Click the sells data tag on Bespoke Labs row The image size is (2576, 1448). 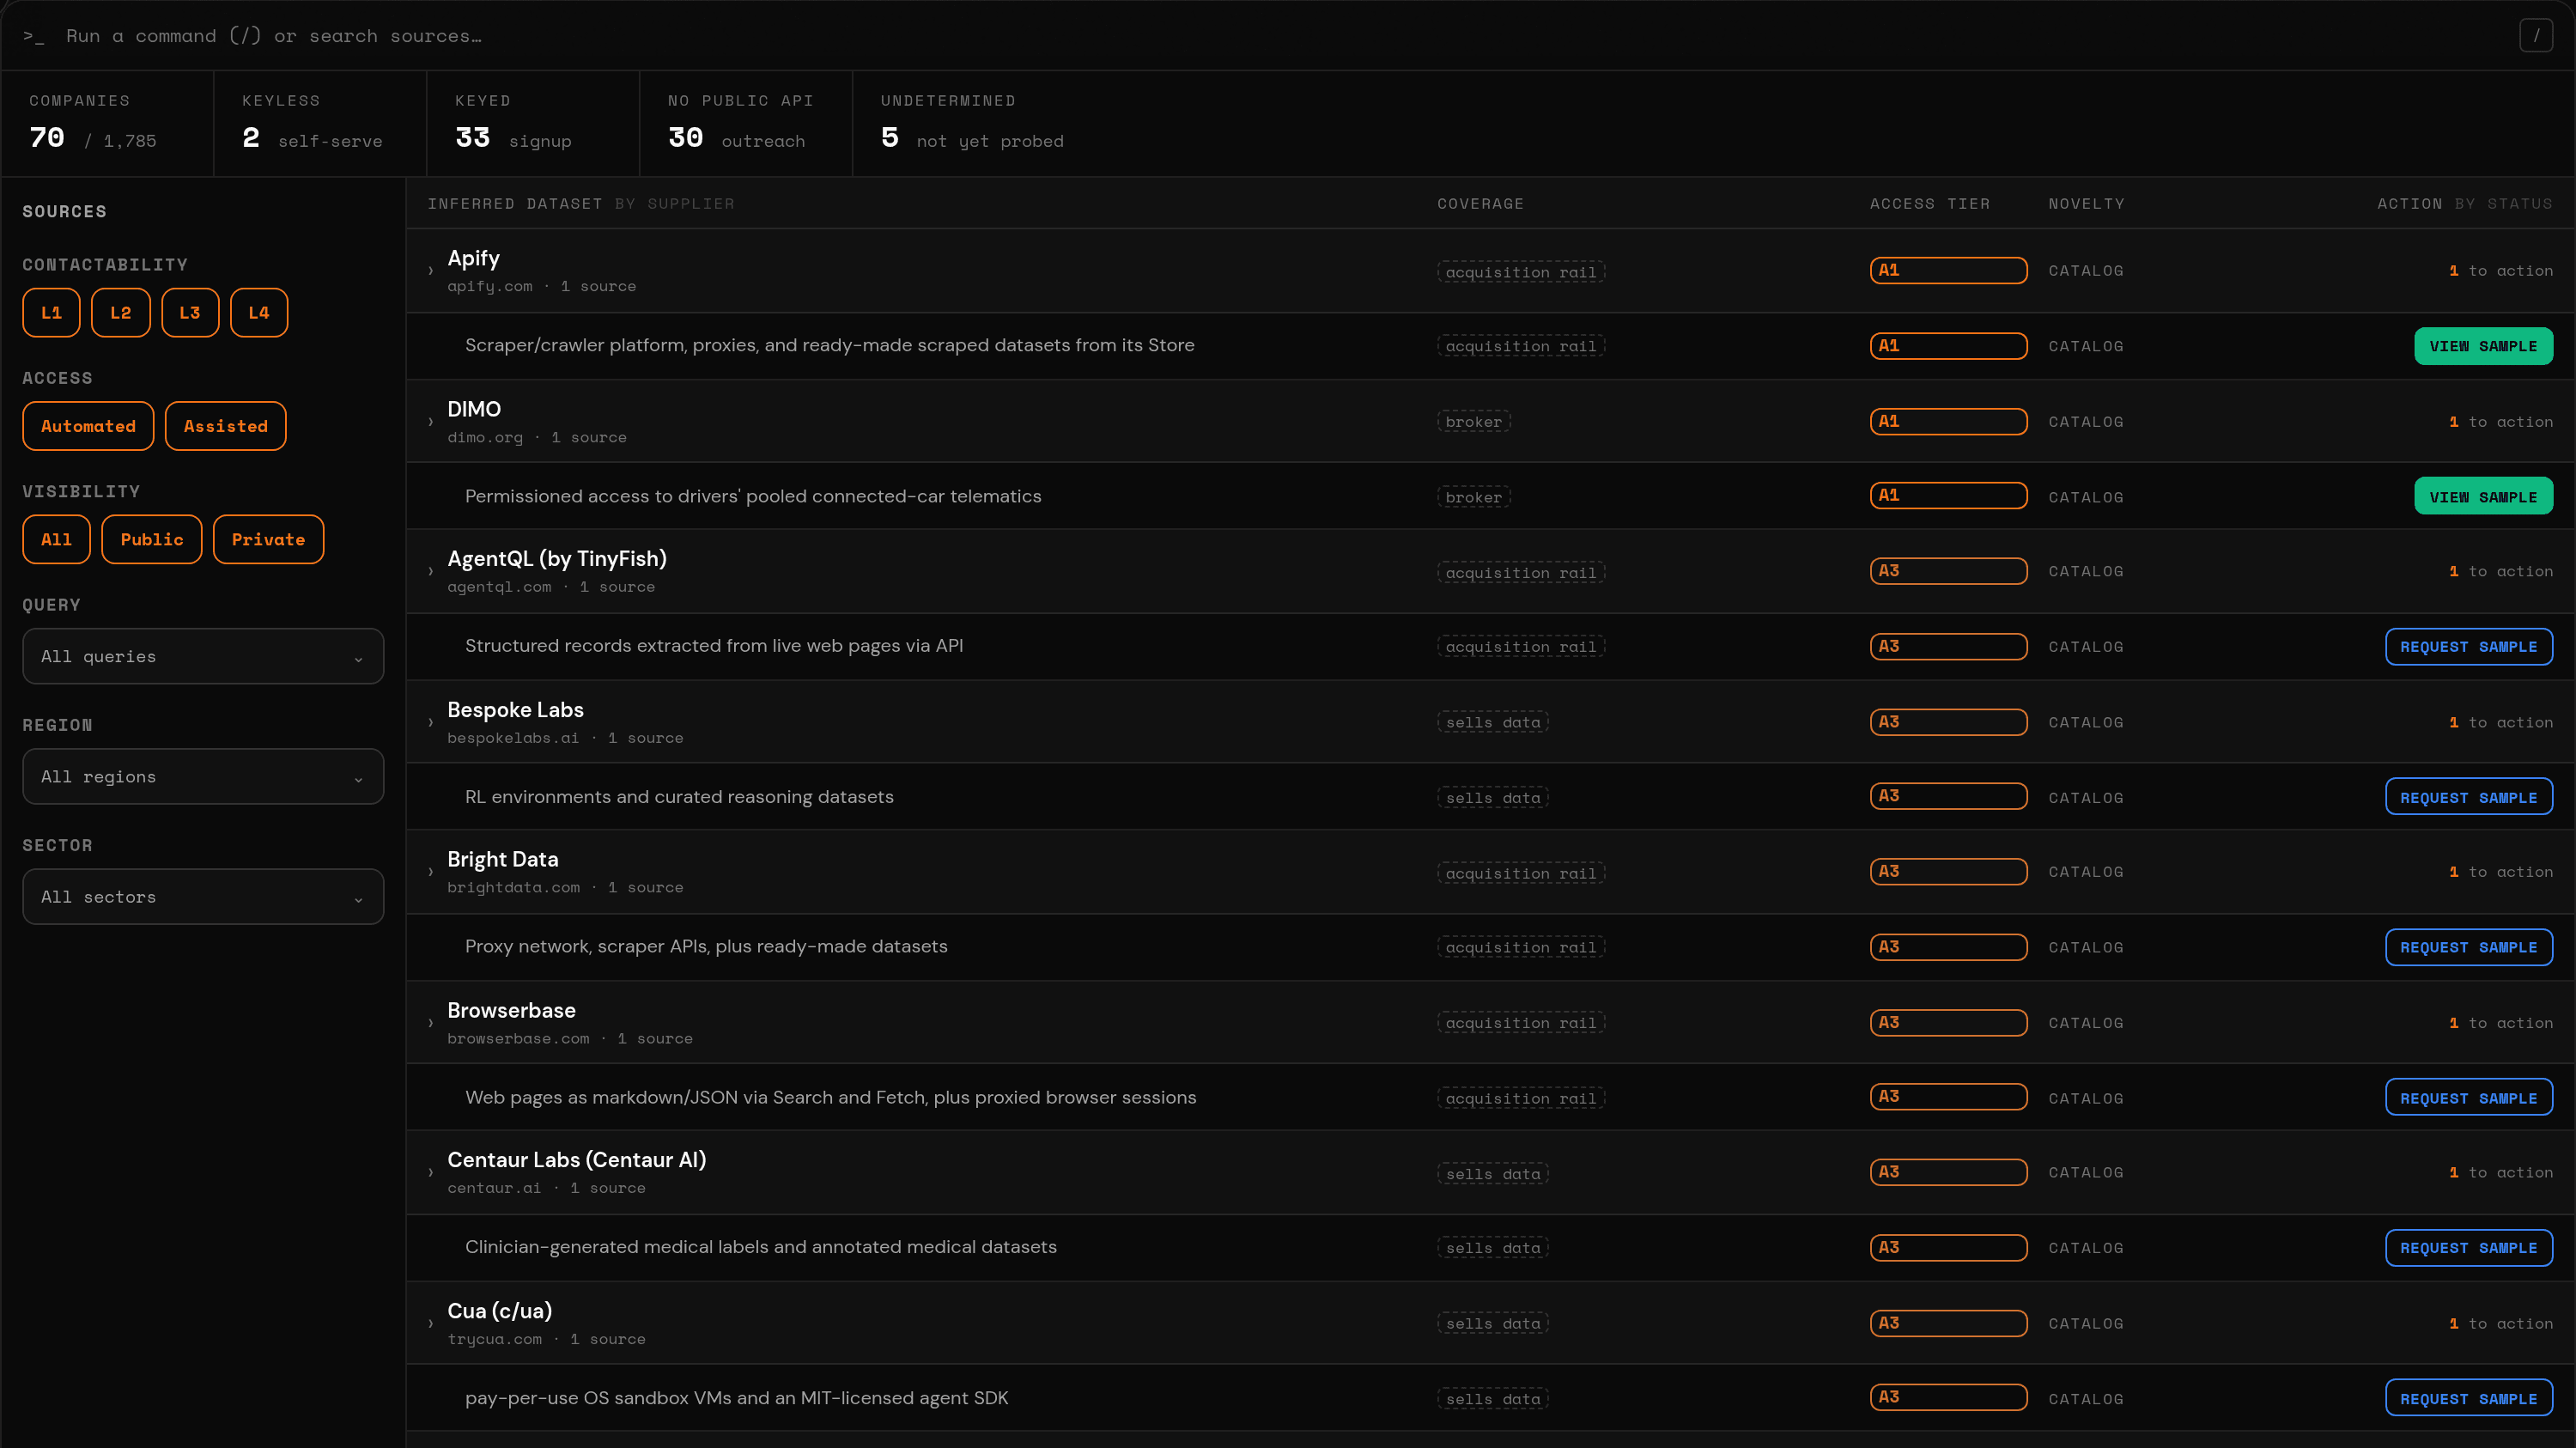1493,722
